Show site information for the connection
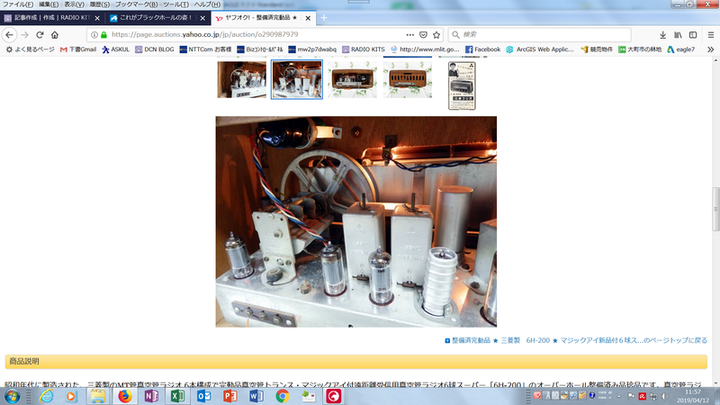The image size is (720, 405). (94, 34)
